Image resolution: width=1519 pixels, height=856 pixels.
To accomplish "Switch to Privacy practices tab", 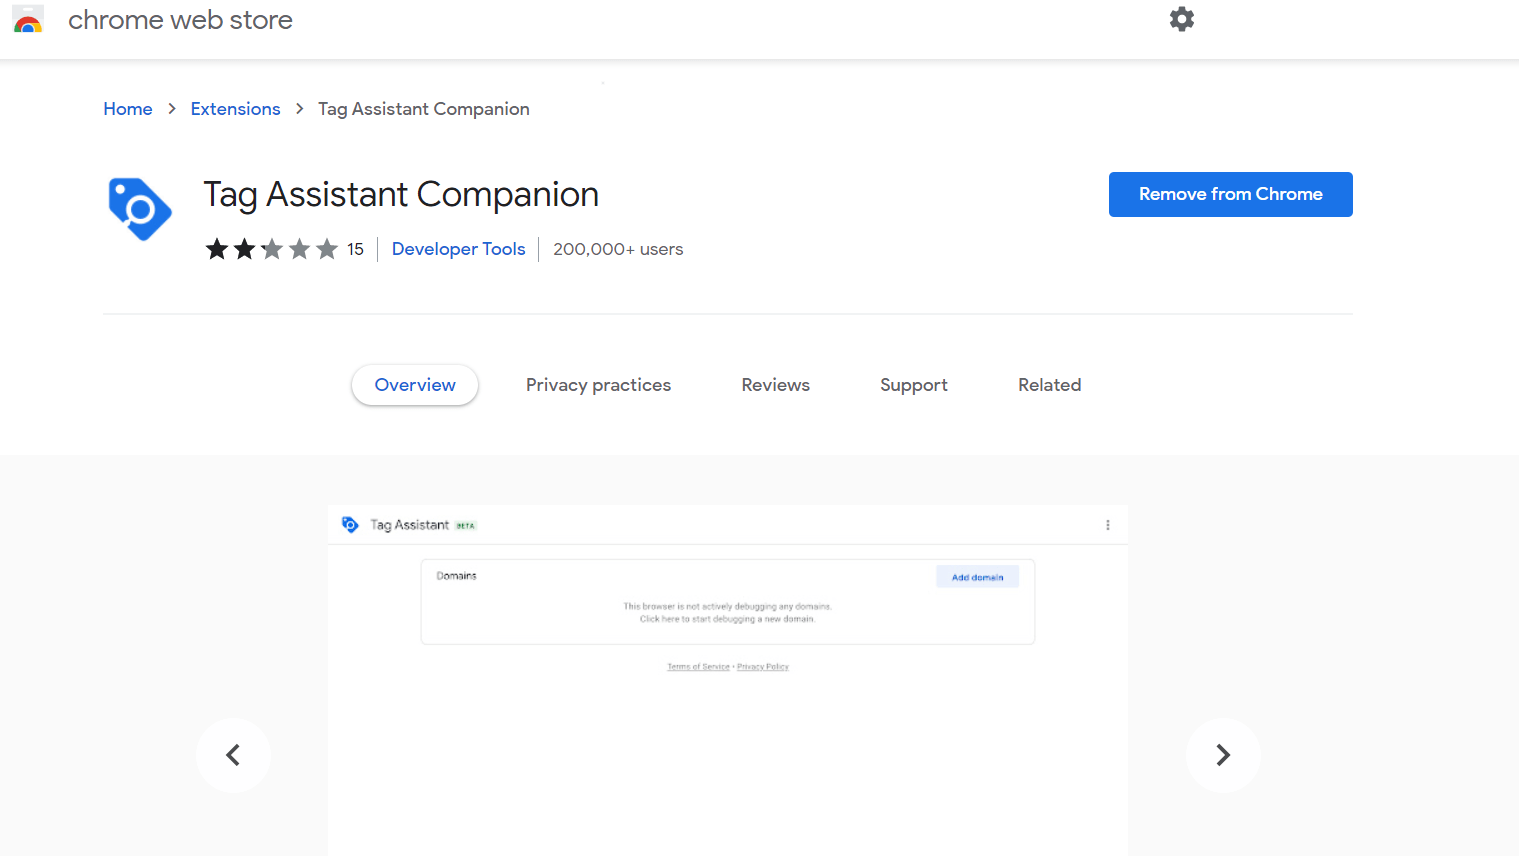I will pos(598,385).
